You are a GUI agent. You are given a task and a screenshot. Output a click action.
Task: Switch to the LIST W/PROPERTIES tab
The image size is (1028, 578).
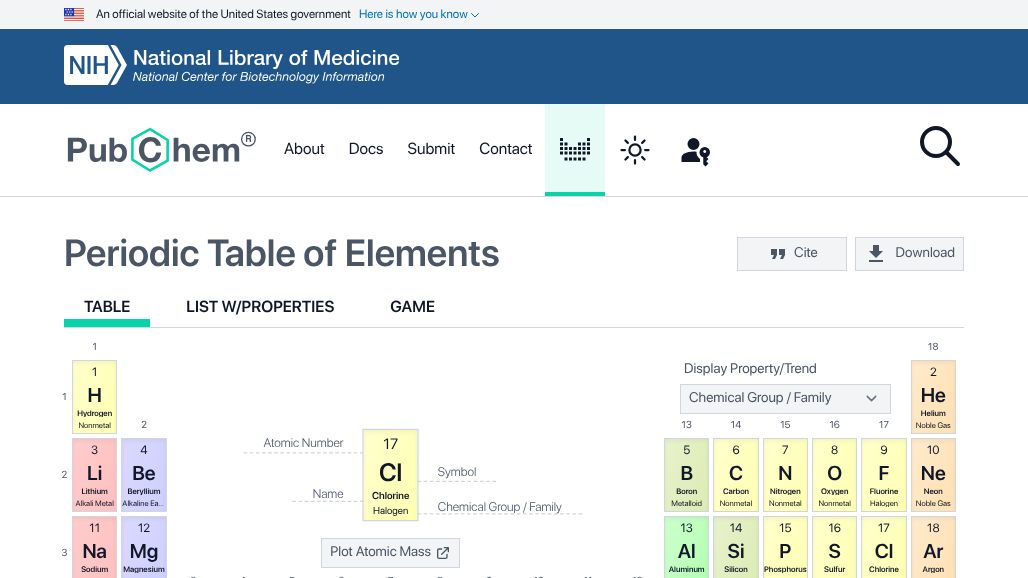pos(260,307)
